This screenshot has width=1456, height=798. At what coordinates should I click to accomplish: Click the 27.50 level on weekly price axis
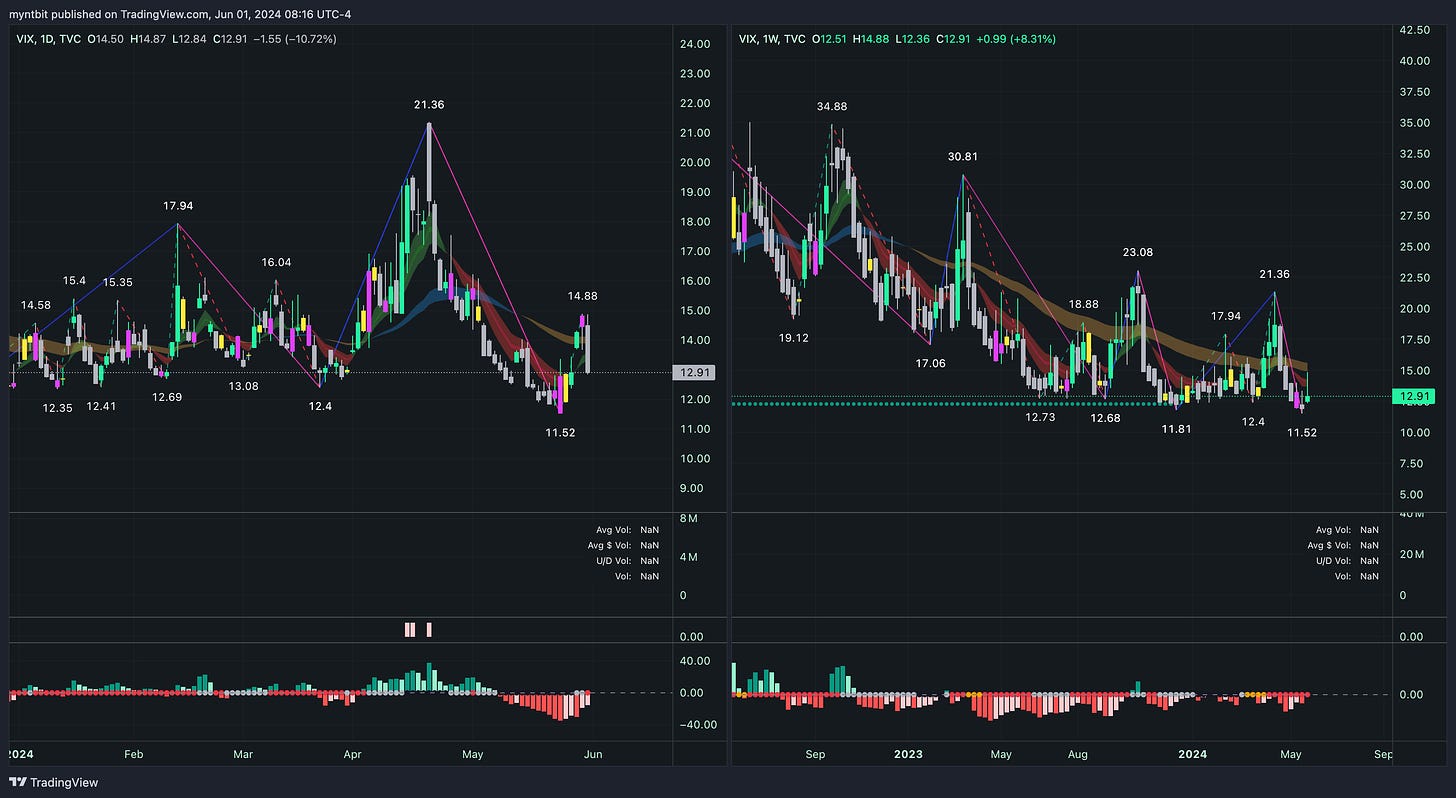(x=1414, y=217)
